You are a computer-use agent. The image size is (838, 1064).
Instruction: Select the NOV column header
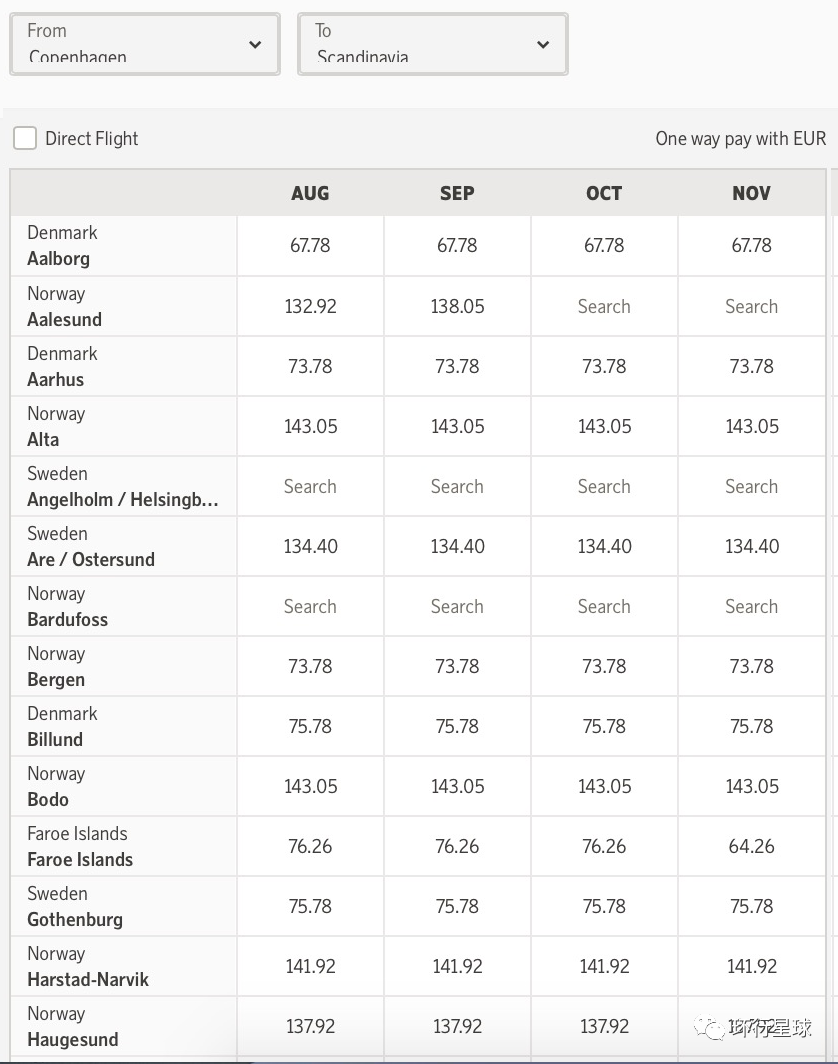[751, 193]
